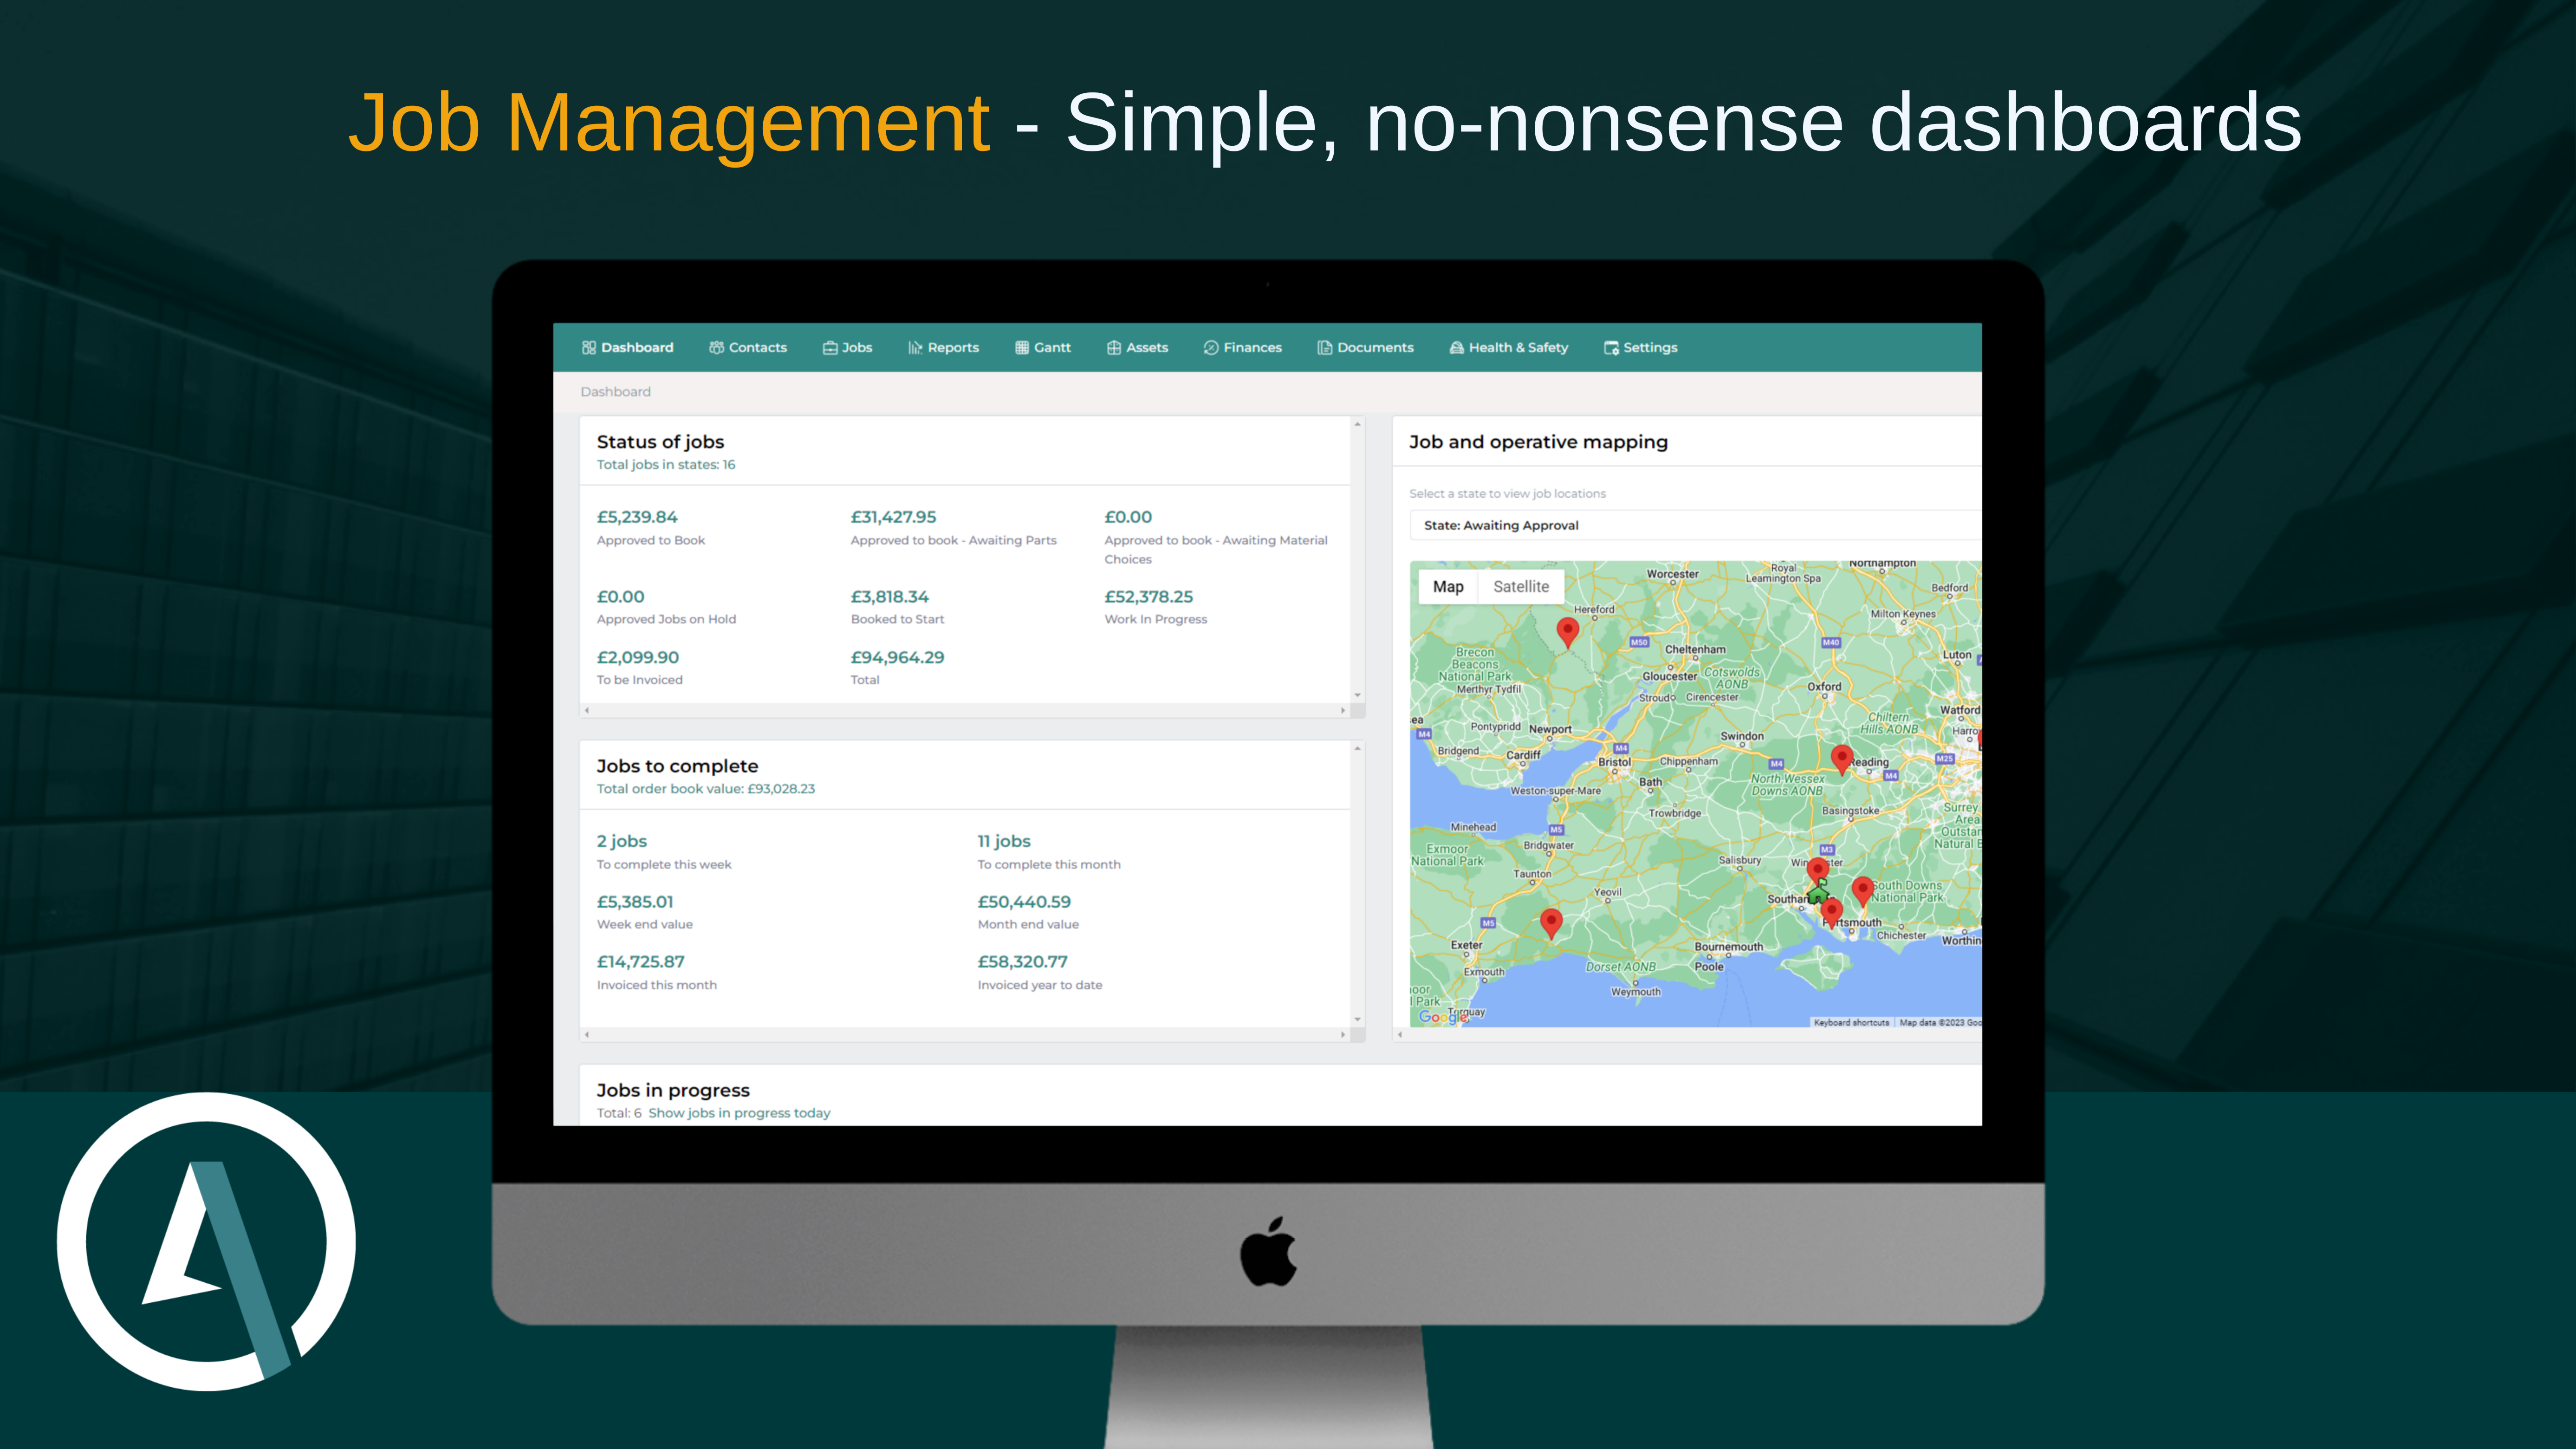This screenshot has height=1449, width=2576.
Task: Select the Jobs briefcase icon
Action: [x=831, y=347]
